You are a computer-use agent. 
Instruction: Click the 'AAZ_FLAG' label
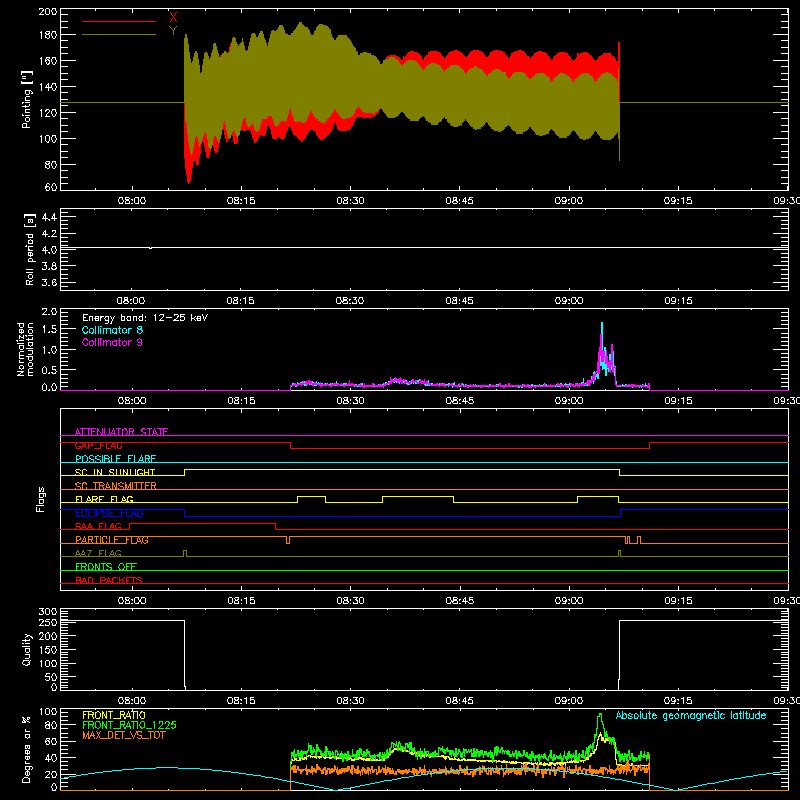click(98, 553)
